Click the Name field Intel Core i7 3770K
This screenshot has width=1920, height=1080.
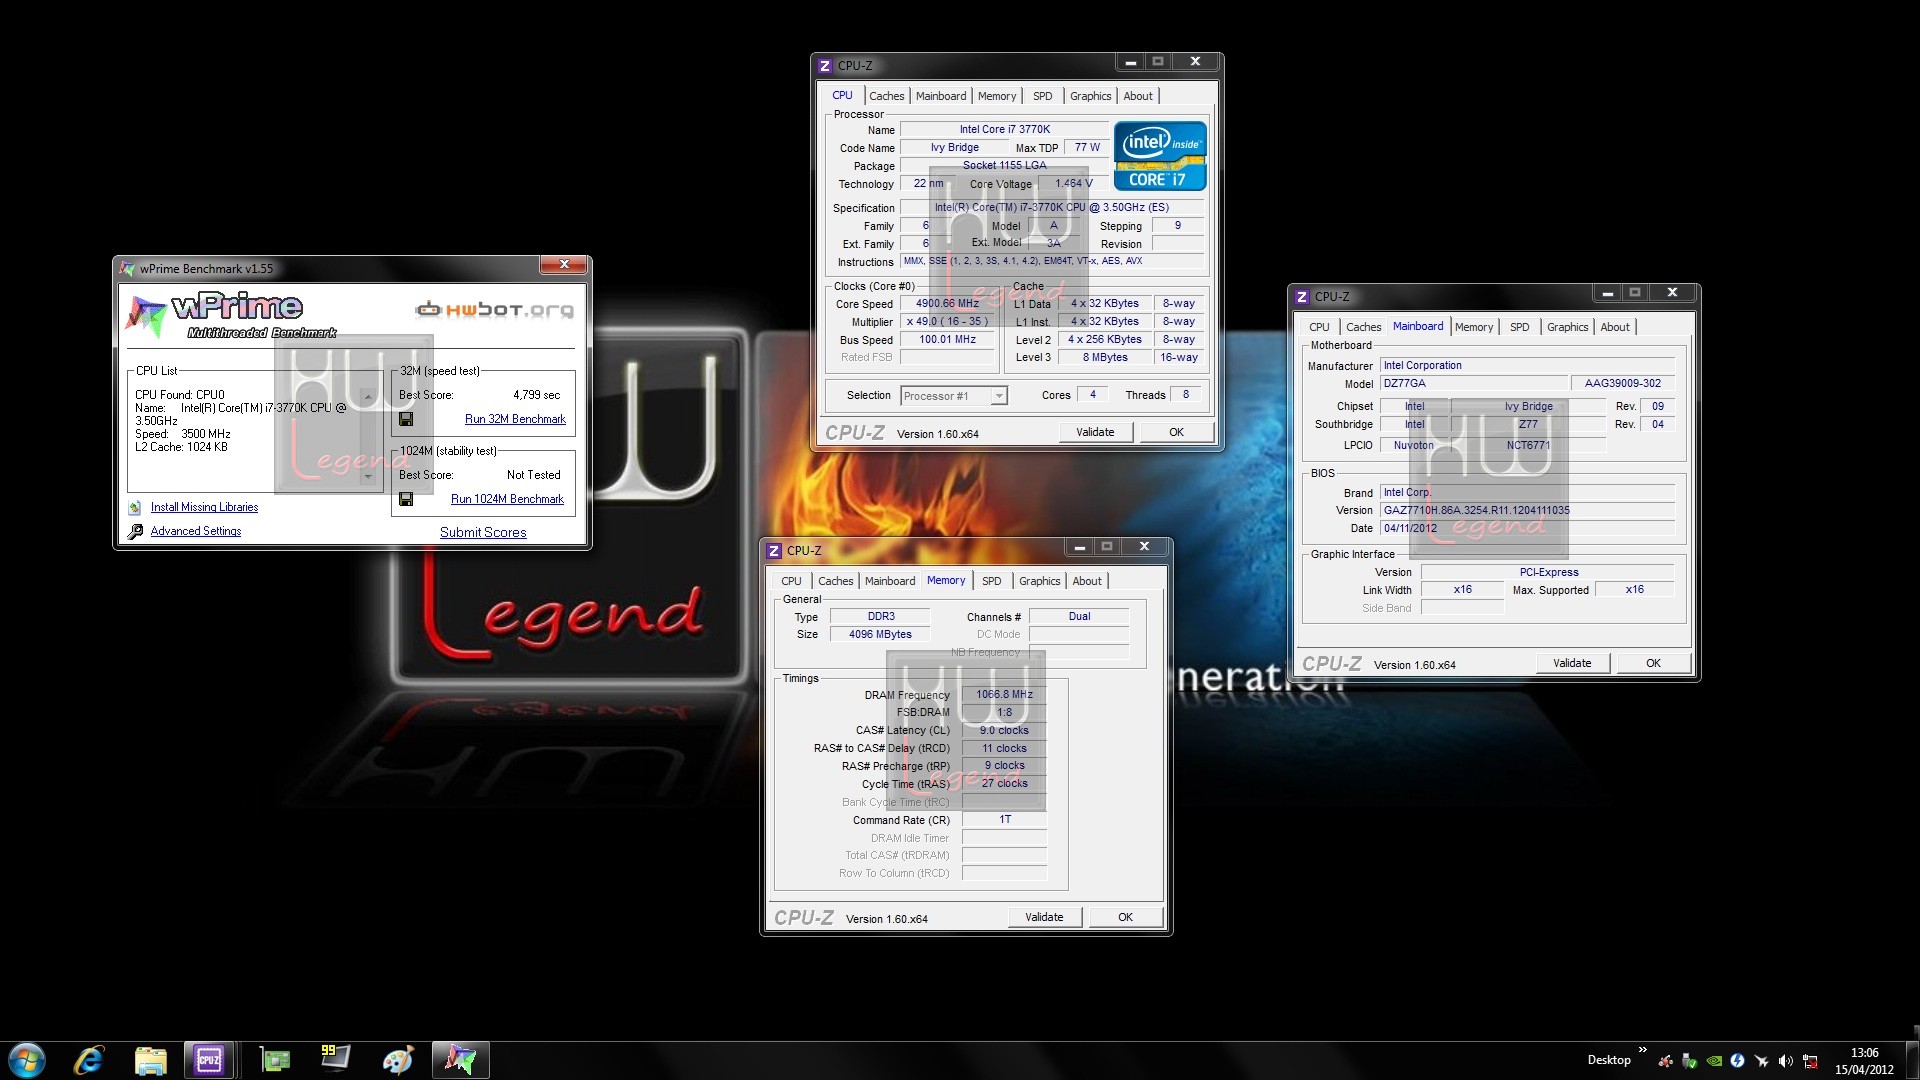point(1004,129)
